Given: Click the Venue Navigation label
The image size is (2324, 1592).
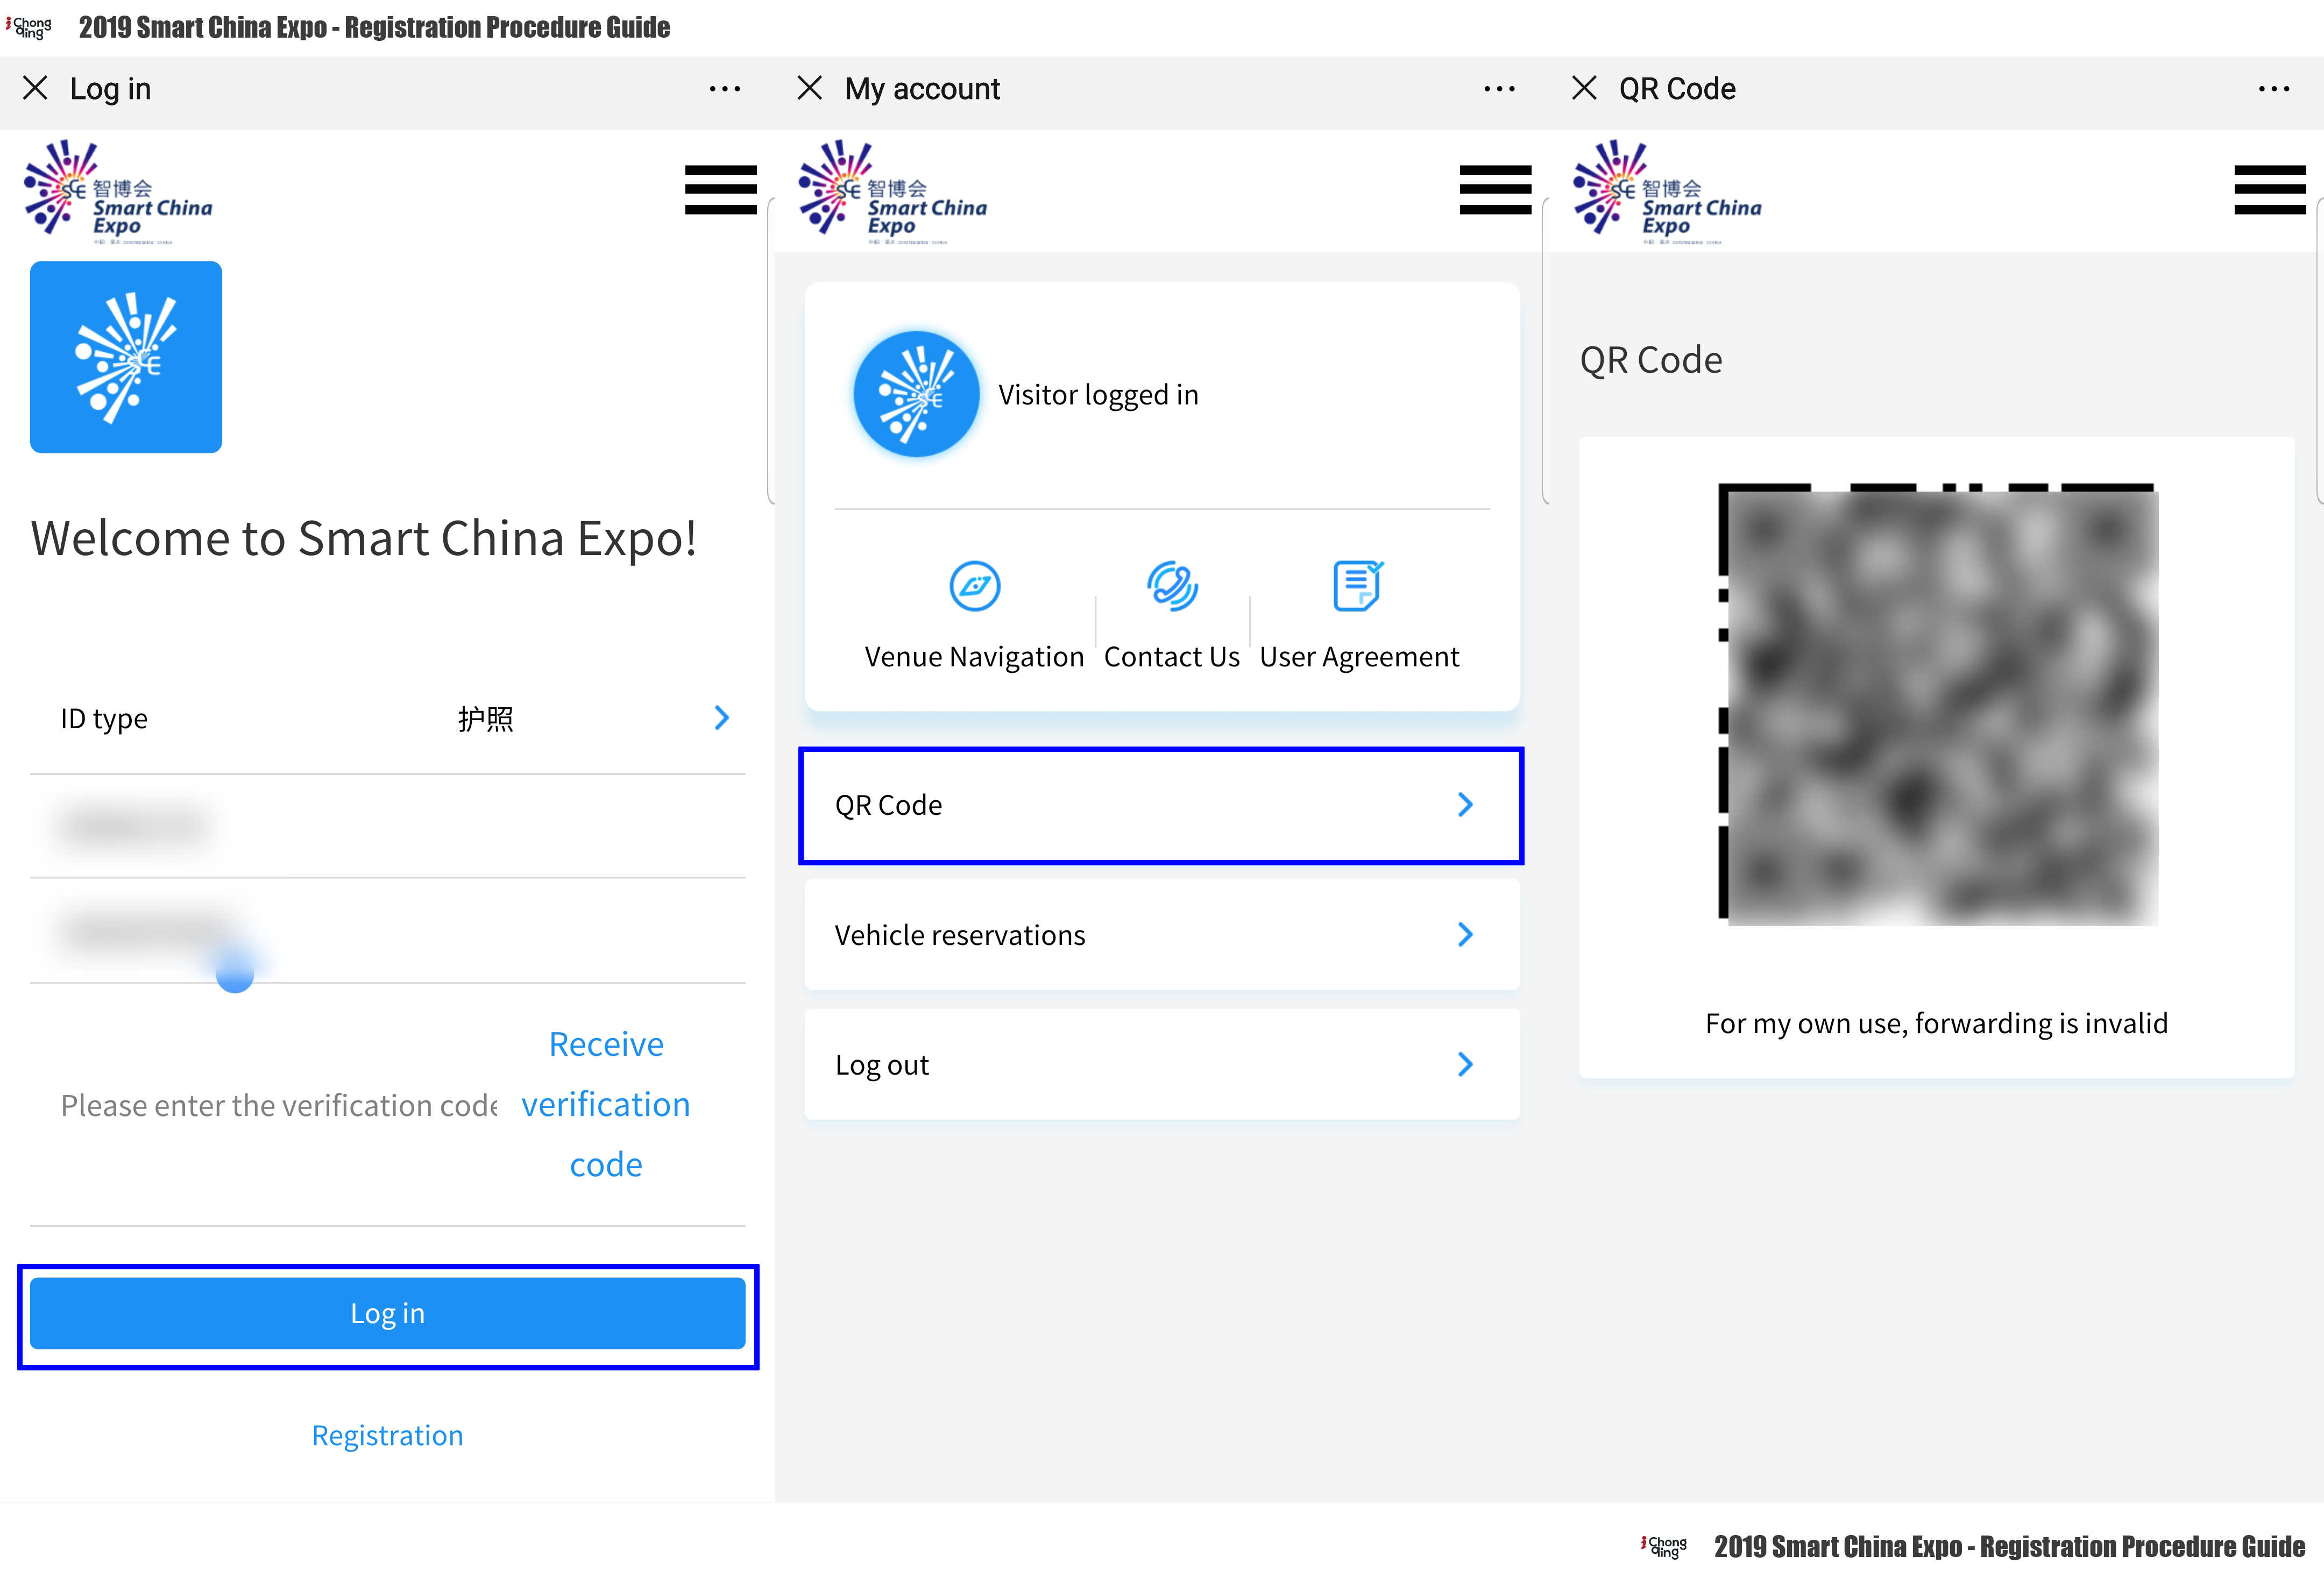Looking at the screenshot, I should tap(974, 657).
